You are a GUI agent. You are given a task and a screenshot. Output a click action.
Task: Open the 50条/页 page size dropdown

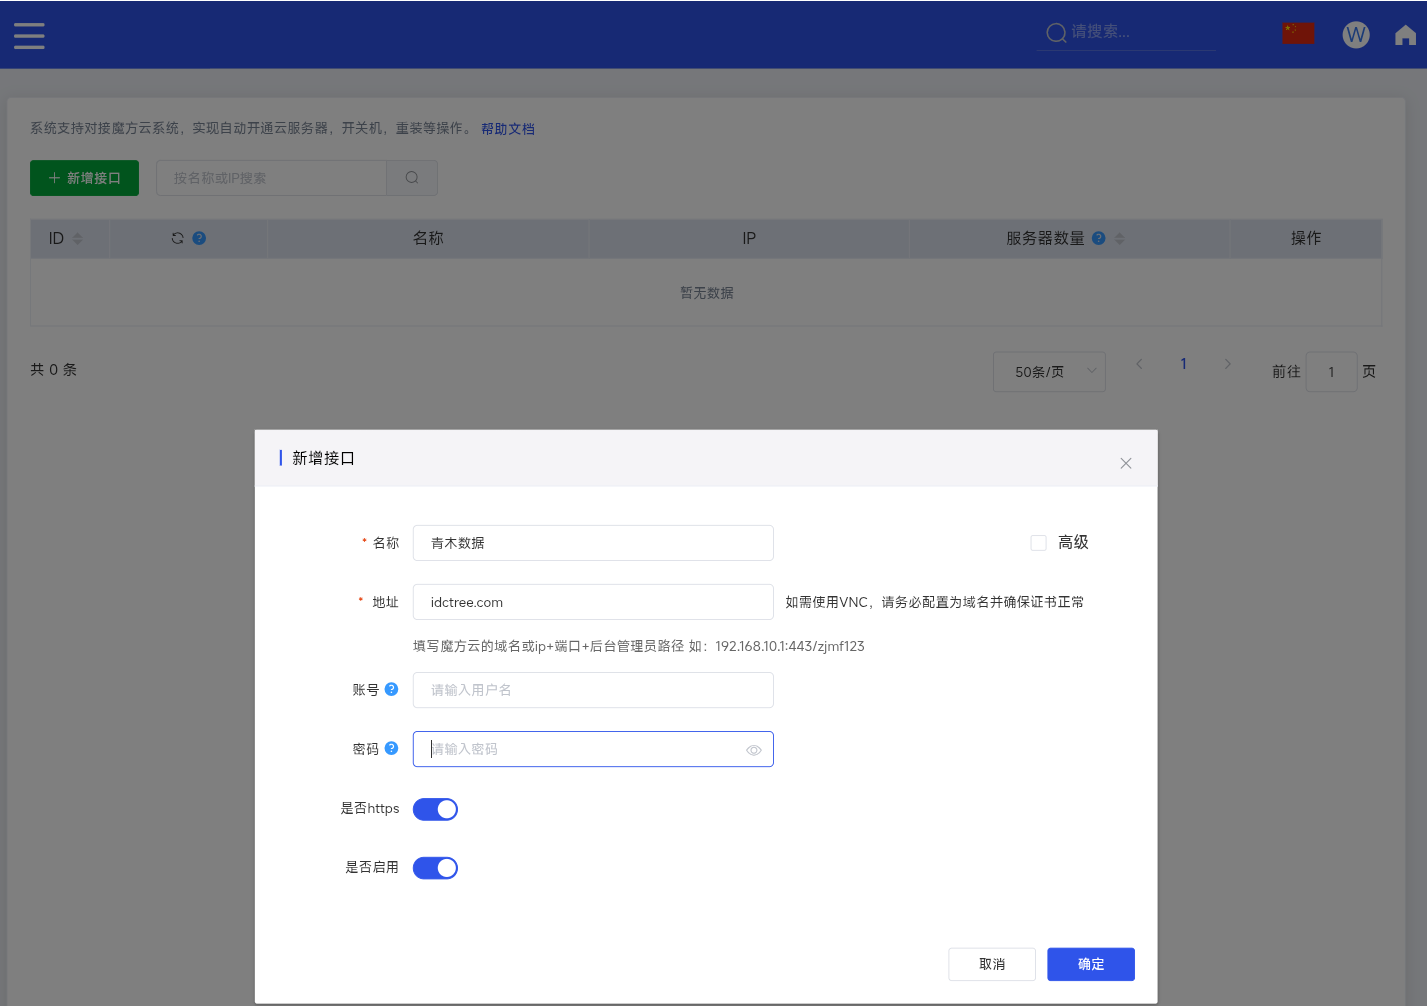pyautogui.click(x=1049, y=371)
